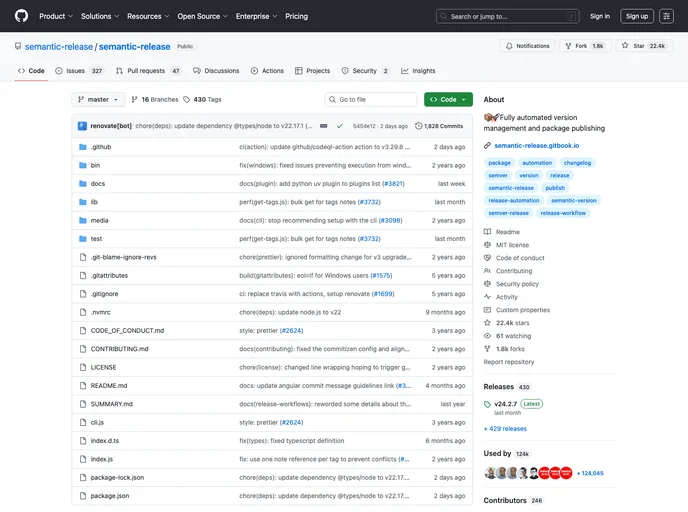Switch to the Actions tab
Screen dimensions: 688x512
pyautogui.click(x=267, y=71)
